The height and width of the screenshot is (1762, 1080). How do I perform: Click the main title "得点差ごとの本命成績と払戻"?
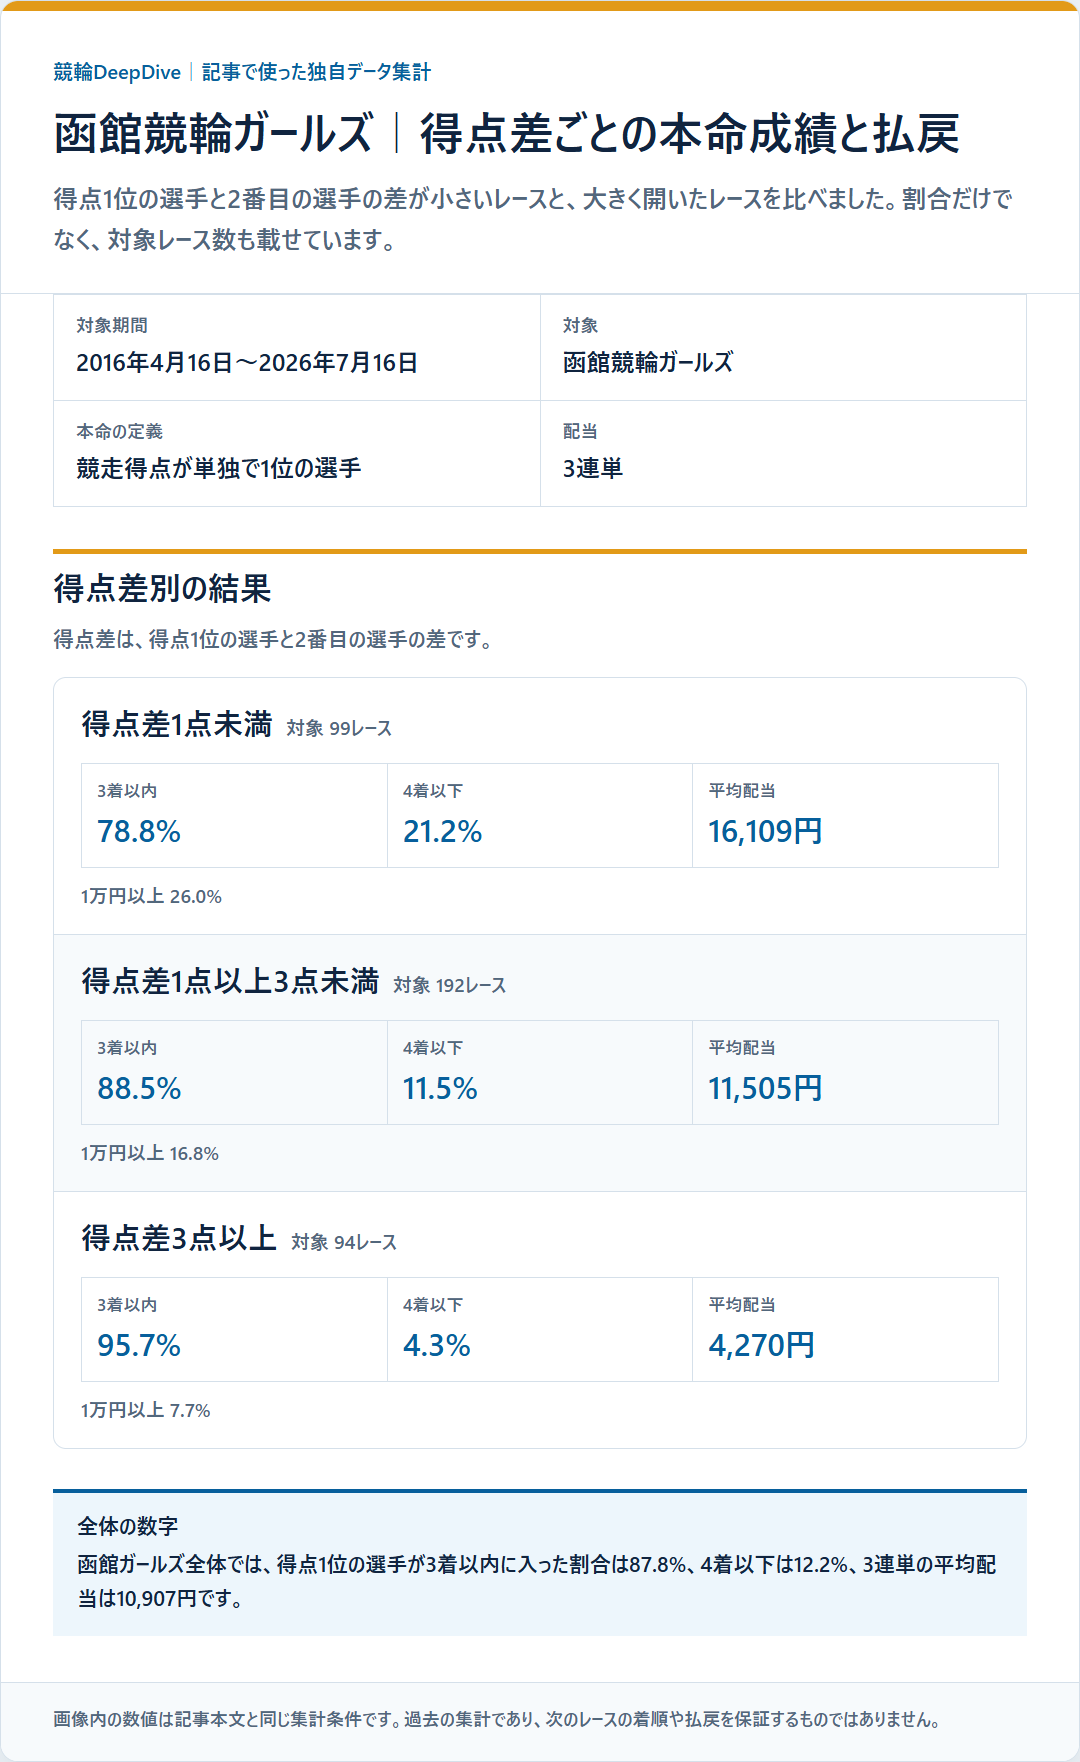689,134
